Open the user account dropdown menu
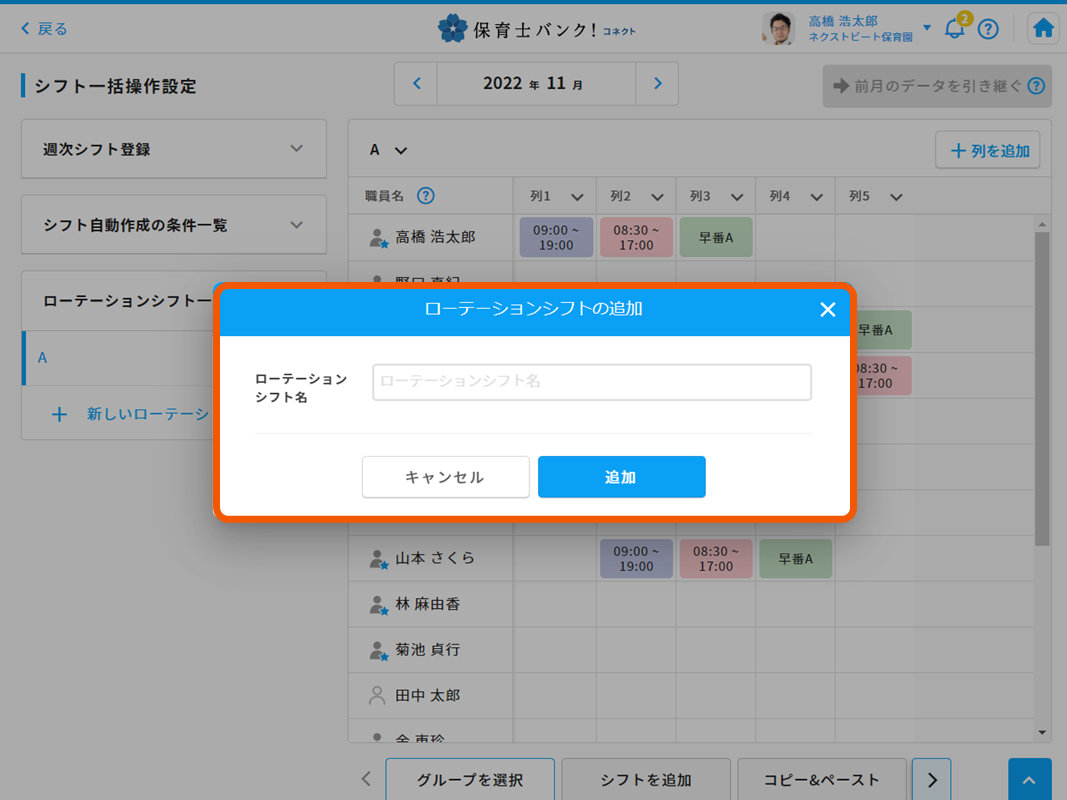This screenshot has height=800, width=1067. (927, 28)
